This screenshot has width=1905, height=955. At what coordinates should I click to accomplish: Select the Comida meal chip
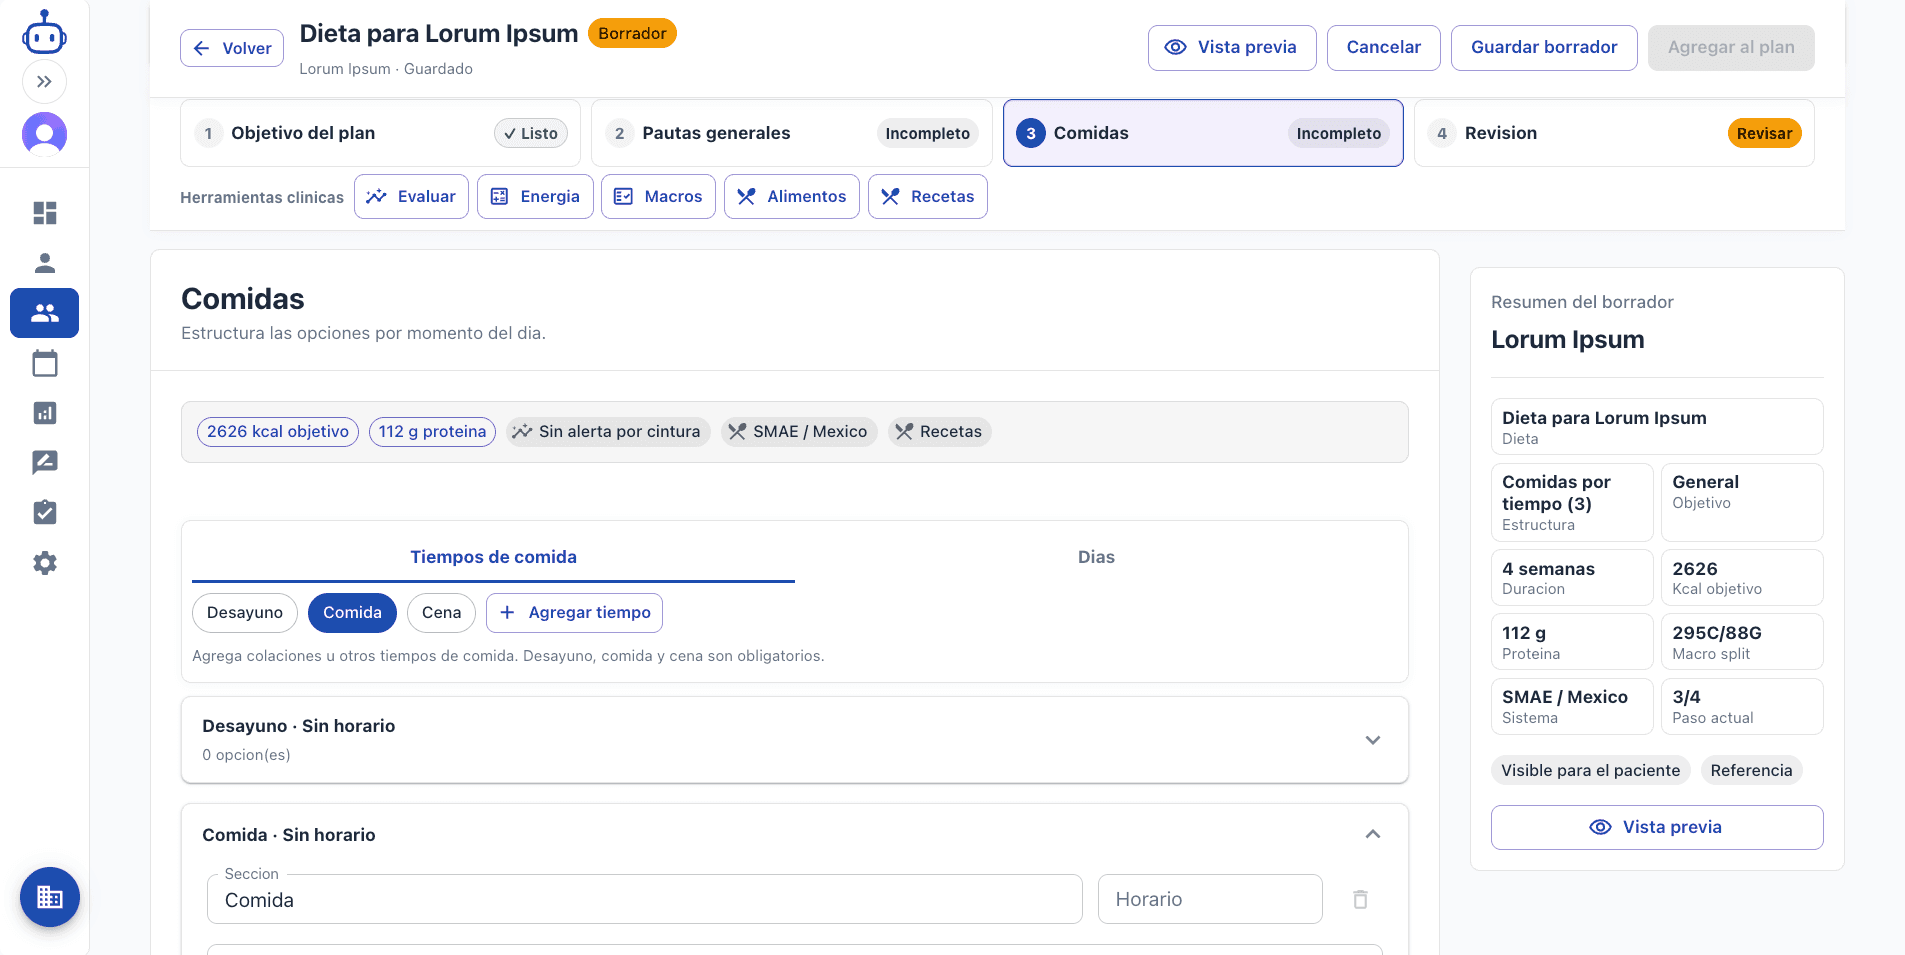click(352, 613)
